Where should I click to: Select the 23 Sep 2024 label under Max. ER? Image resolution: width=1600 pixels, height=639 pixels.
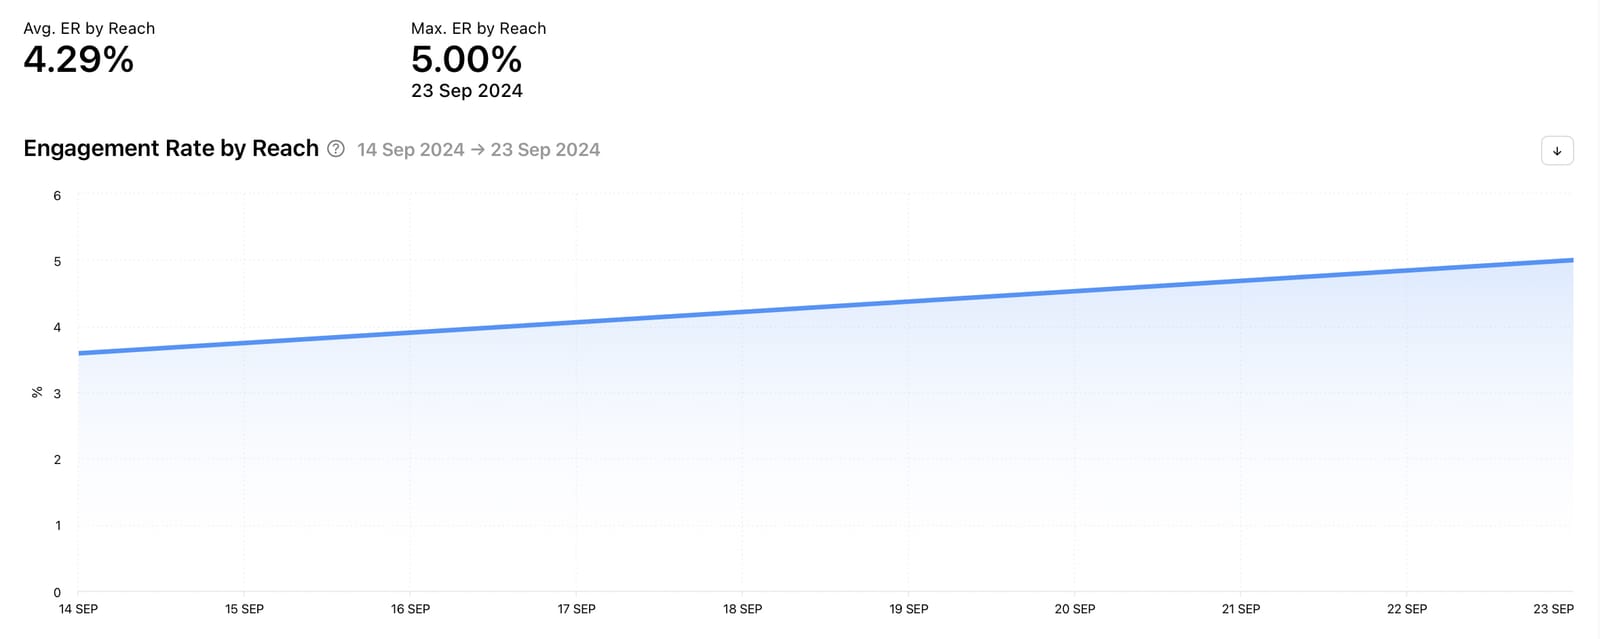pos(466,90)
